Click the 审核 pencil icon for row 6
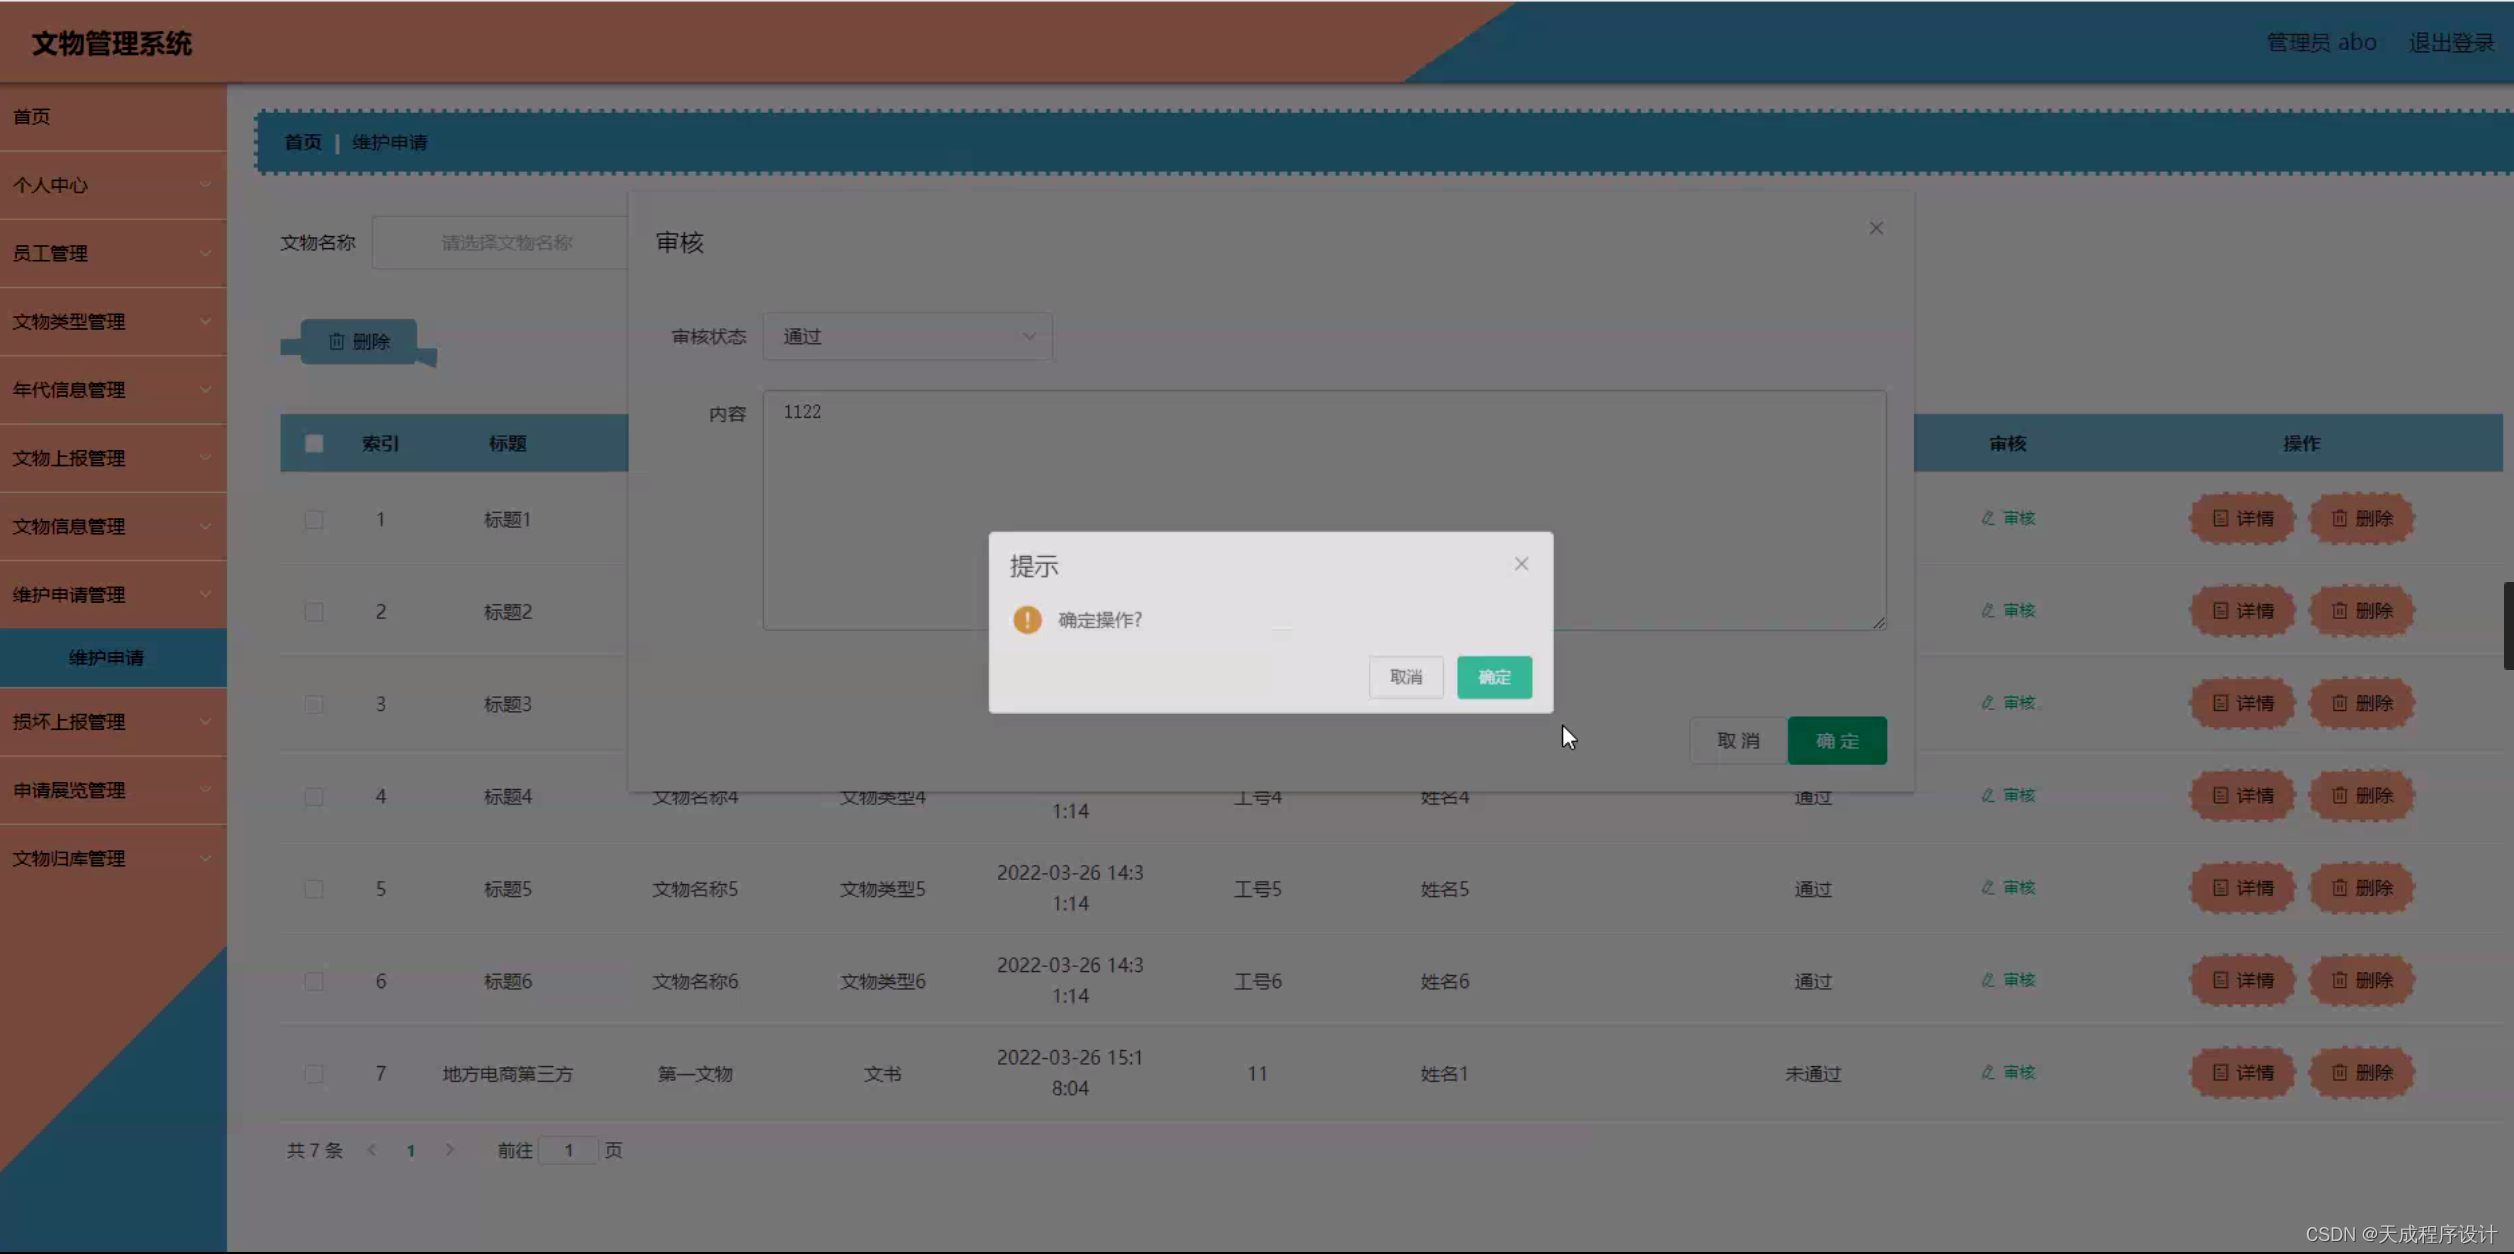The image size is (2514, 1254). coord(1988,980)
